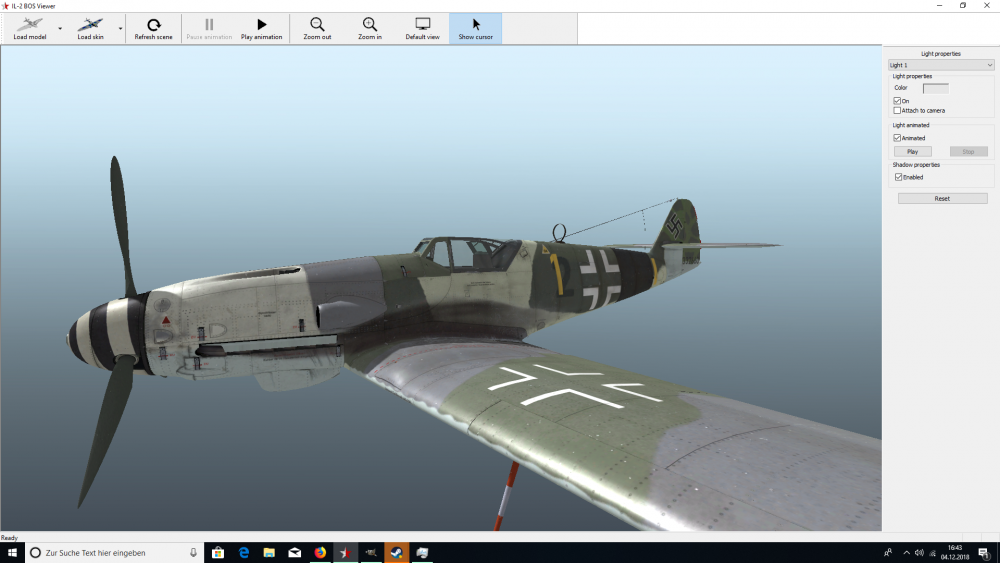The image size is (1000, 563).
Task: Click the Load model toolbar button
Action: pos(30,29)
